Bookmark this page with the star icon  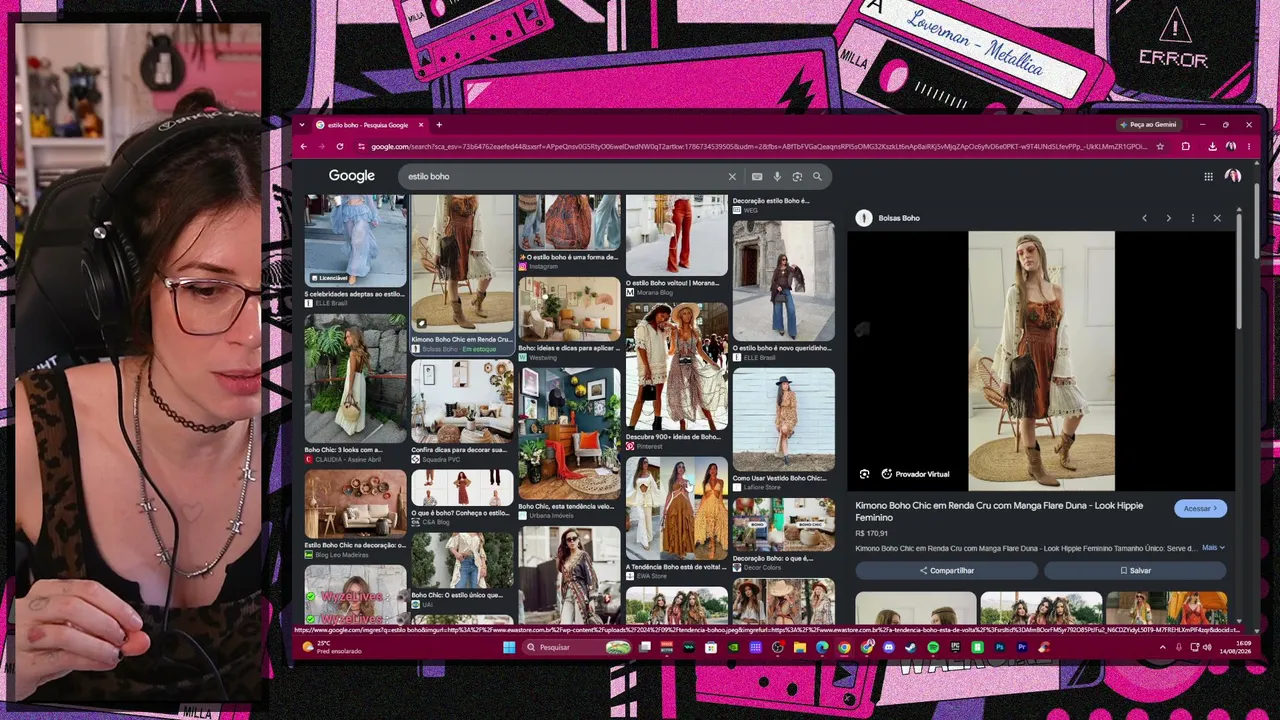(x=1160, y=146)
